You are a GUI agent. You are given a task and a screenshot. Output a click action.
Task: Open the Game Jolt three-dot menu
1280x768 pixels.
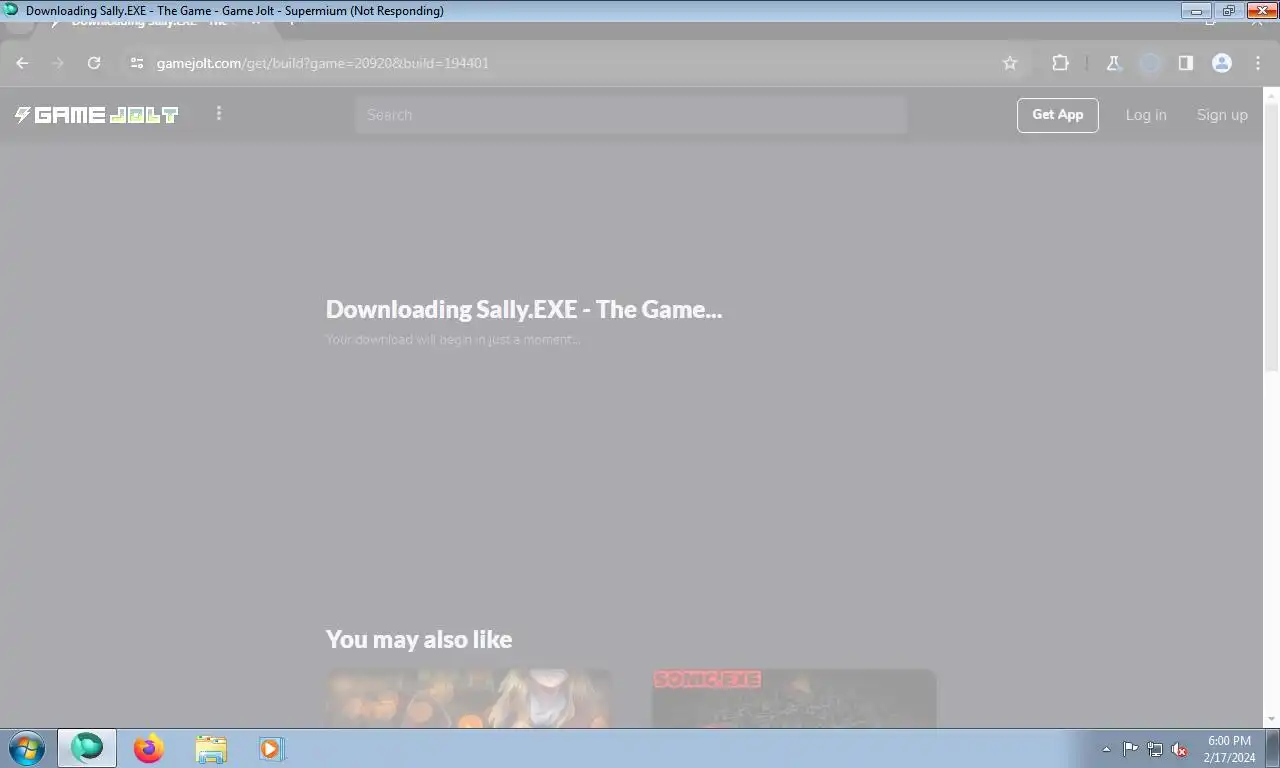(x=219, y=114)
